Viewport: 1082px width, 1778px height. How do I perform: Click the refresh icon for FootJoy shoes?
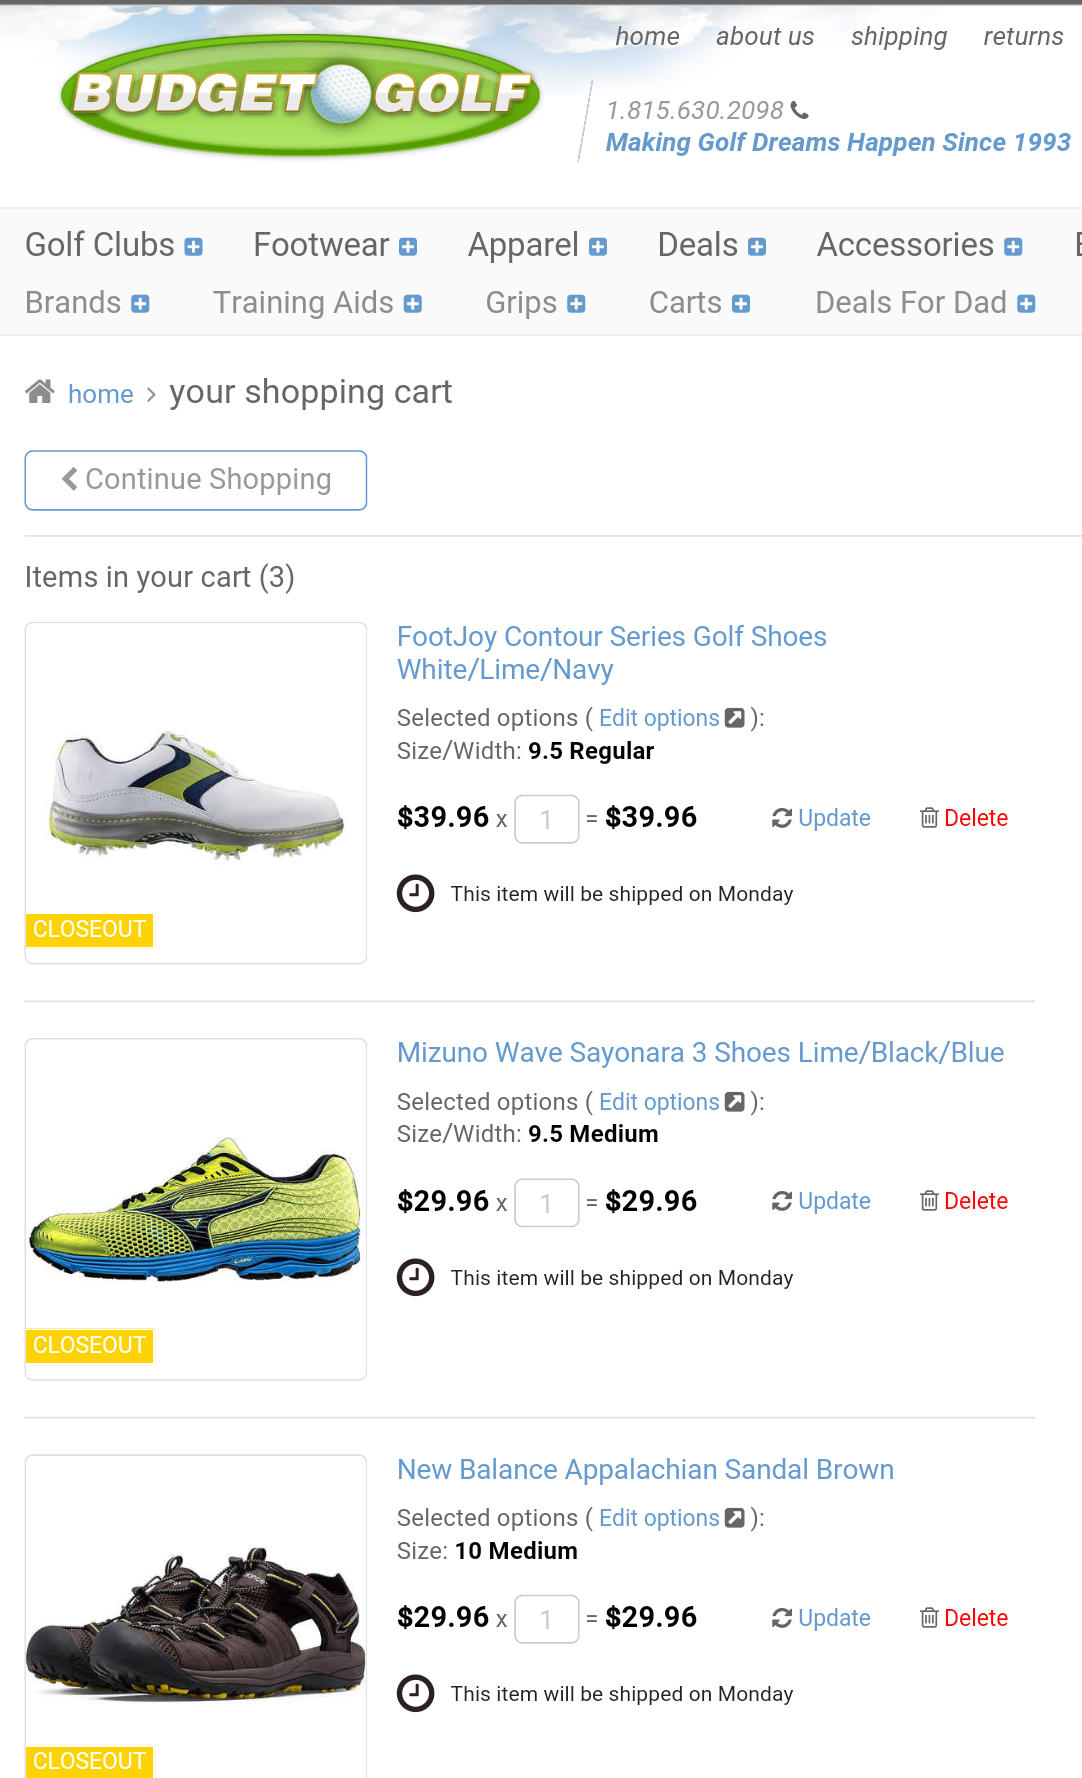pyautogui.click(x=782, y=818)
